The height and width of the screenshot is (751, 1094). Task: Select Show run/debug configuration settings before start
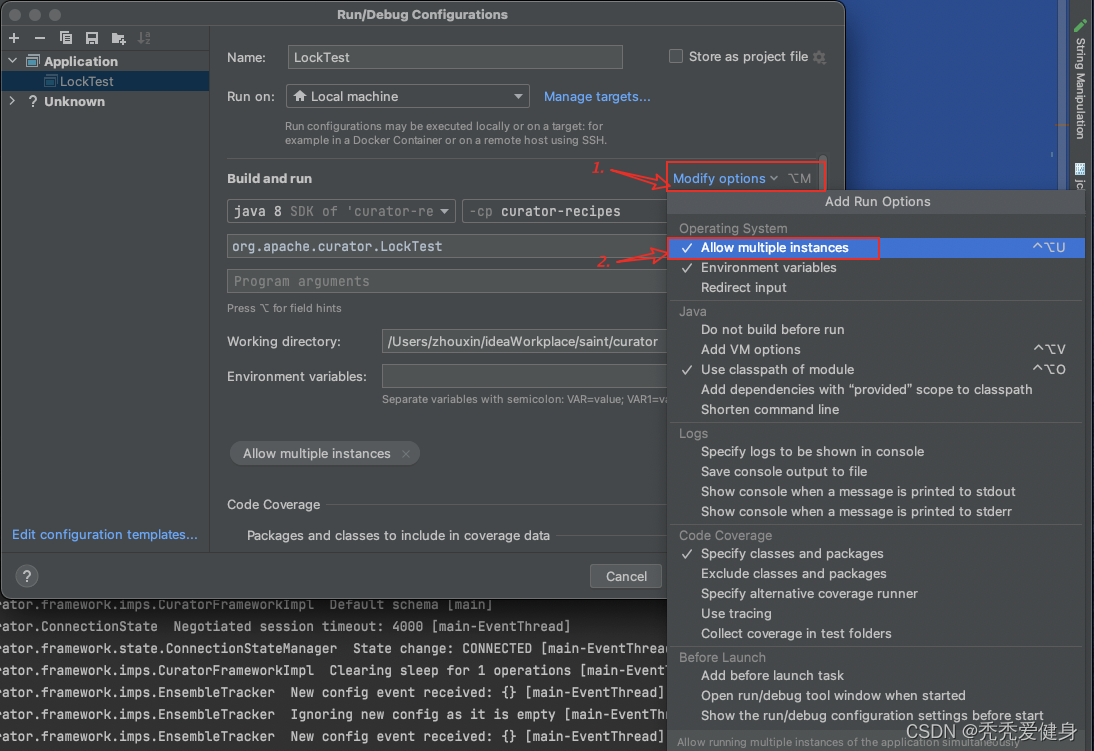(876, 715)
